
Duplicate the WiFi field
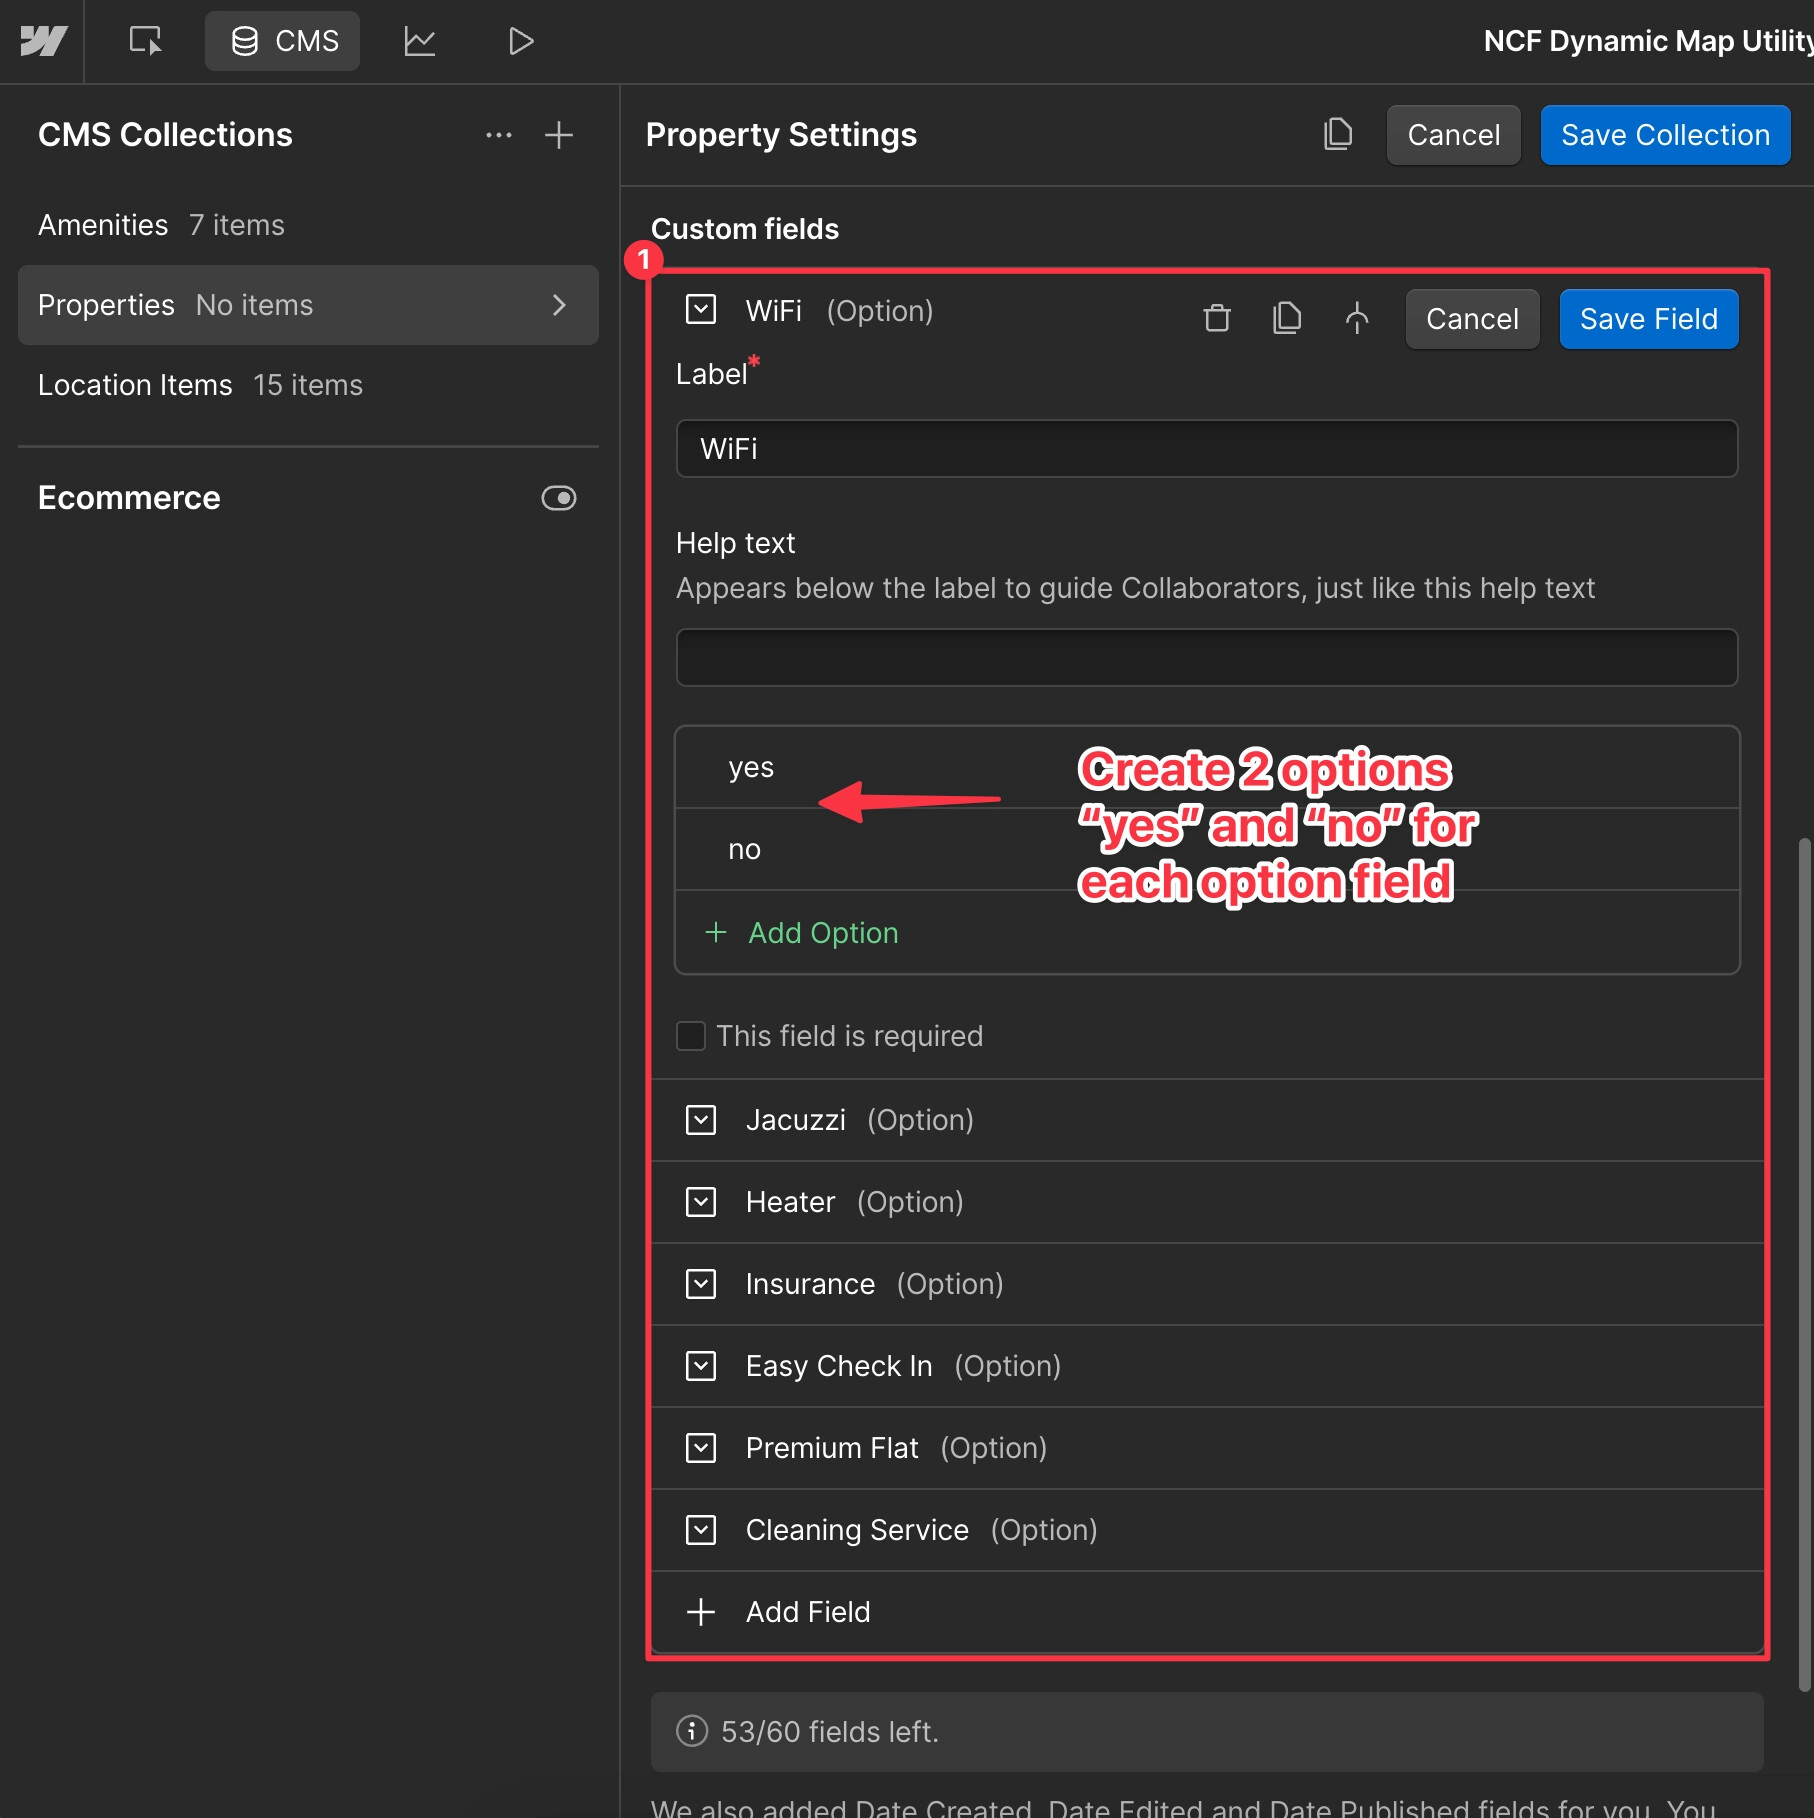point(1287,318)
